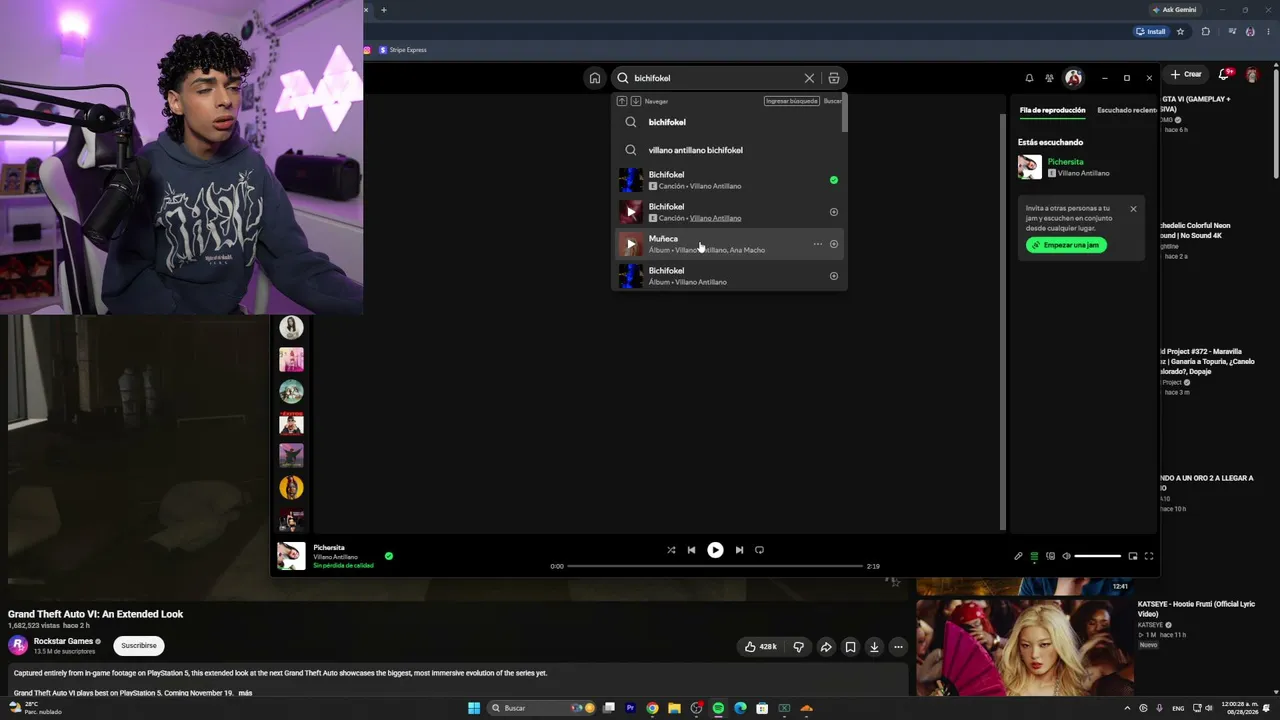Remove liked Bichifokel song via green checkmark
Screen dimensions: 1280x720
(834, 180)
